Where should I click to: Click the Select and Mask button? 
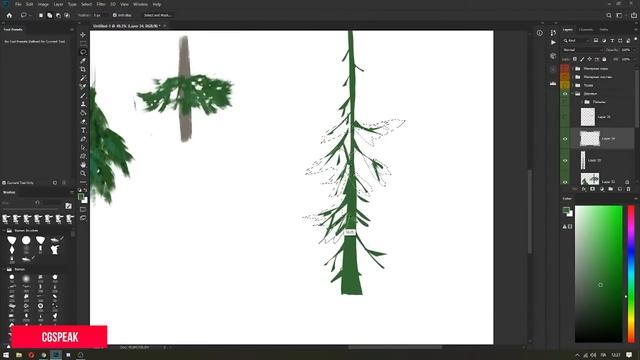(158, 15)
